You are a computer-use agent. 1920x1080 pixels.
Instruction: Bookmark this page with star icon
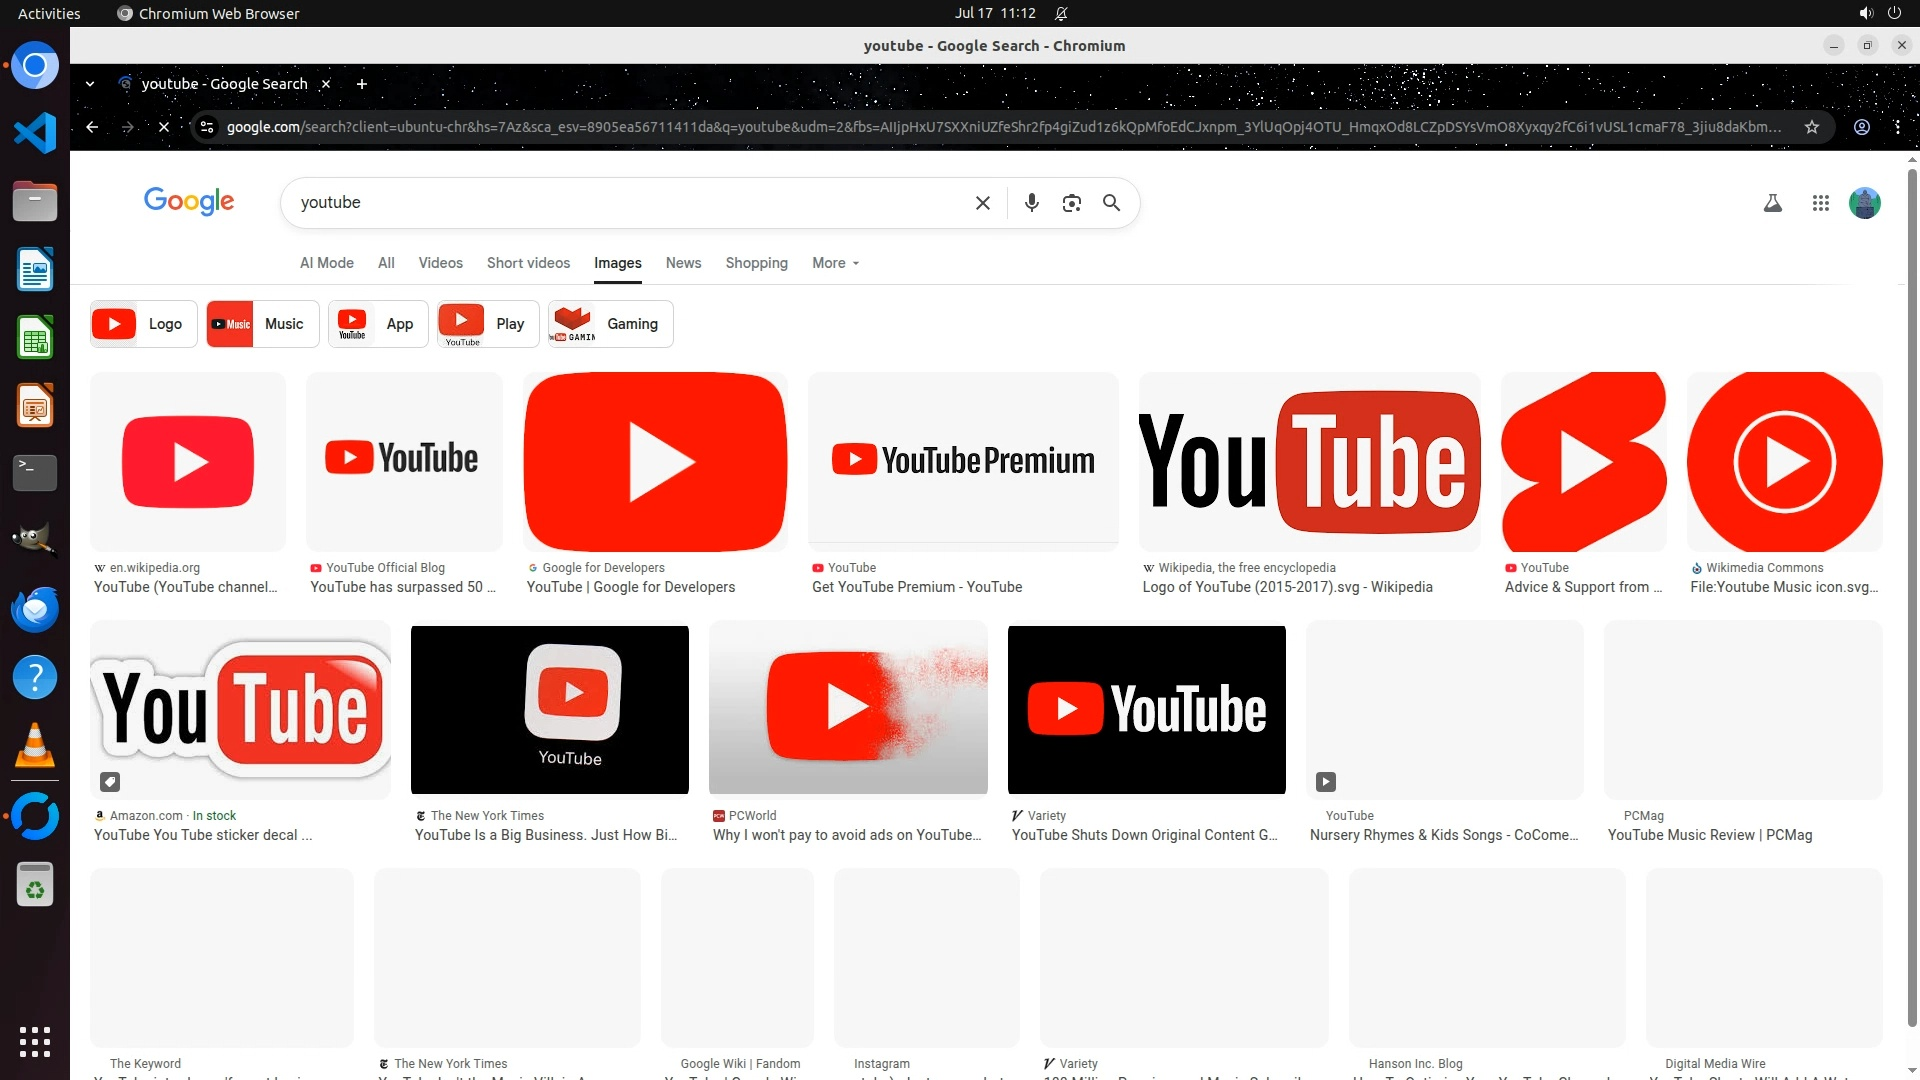tap(1811, 127)
